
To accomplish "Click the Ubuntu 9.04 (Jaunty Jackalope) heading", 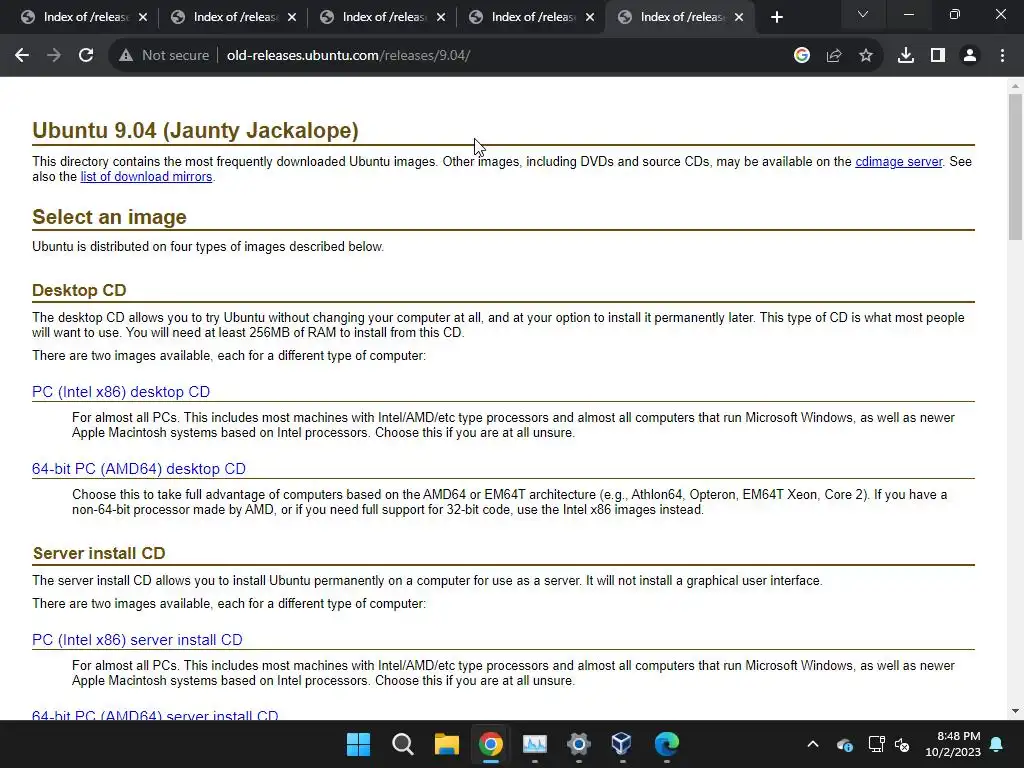I will click(195, 131).
